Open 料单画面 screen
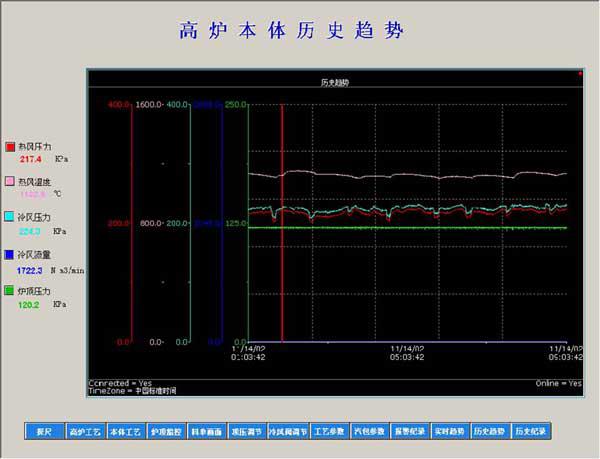Viewport: 600px width, 459px height. [207, 431]
